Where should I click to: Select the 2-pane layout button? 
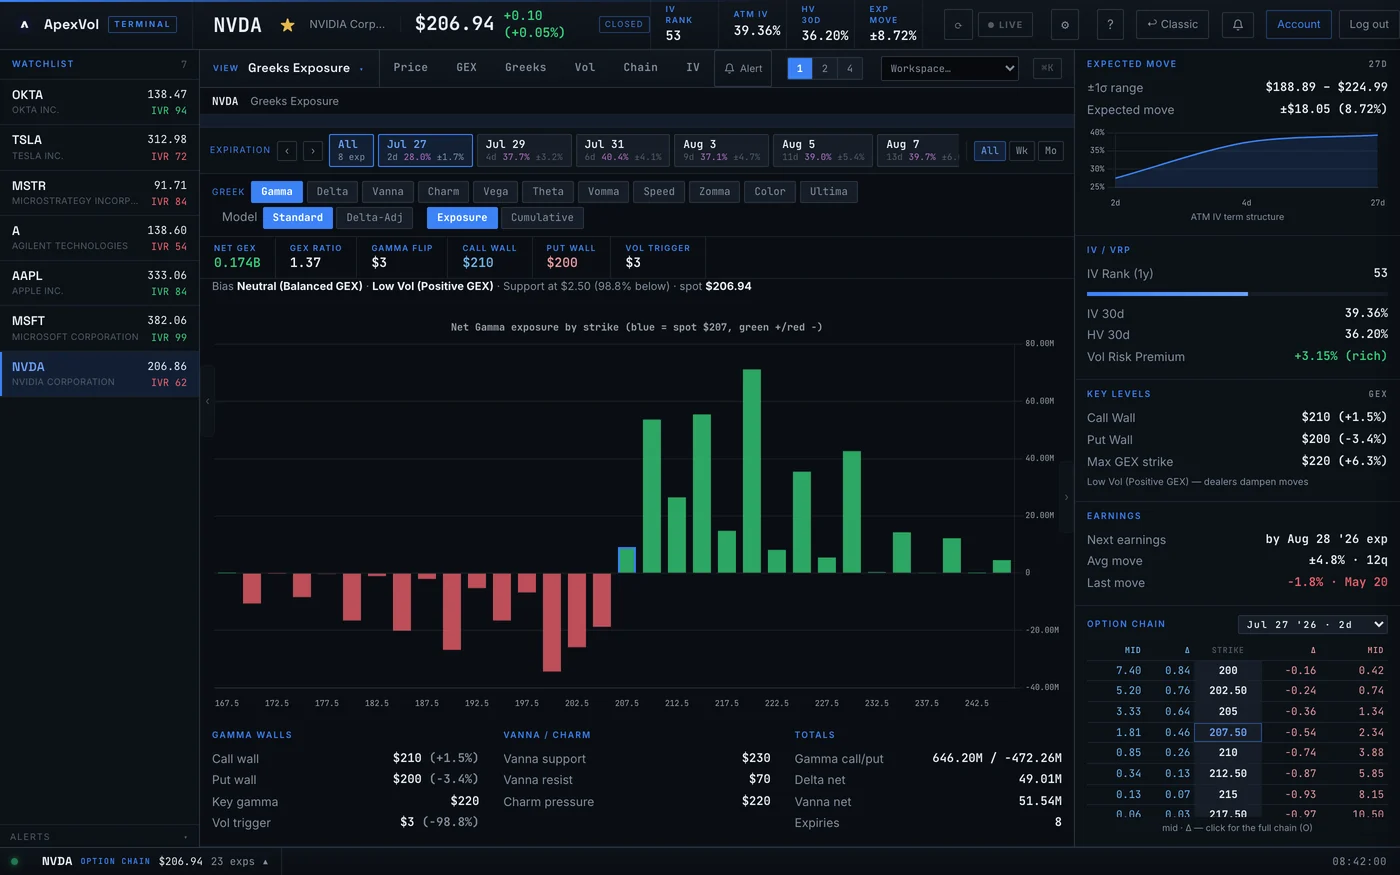pyautogui.click(x=824, y=68)
